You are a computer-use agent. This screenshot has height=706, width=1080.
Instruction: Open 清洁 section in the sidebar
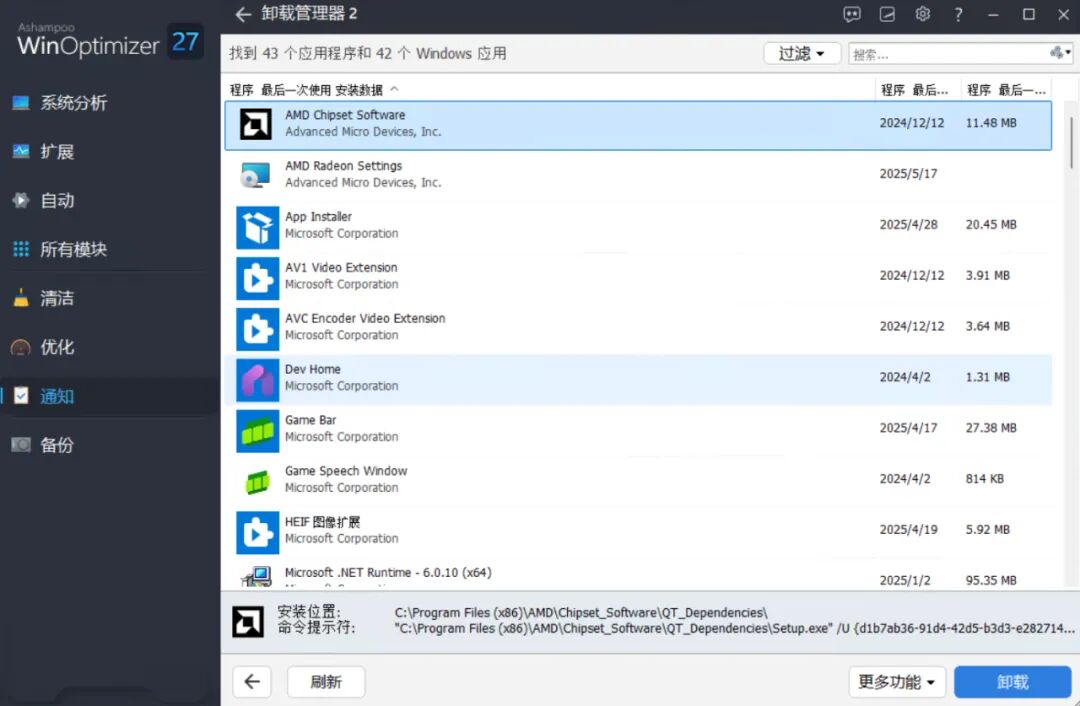click(x=57, y=298)
